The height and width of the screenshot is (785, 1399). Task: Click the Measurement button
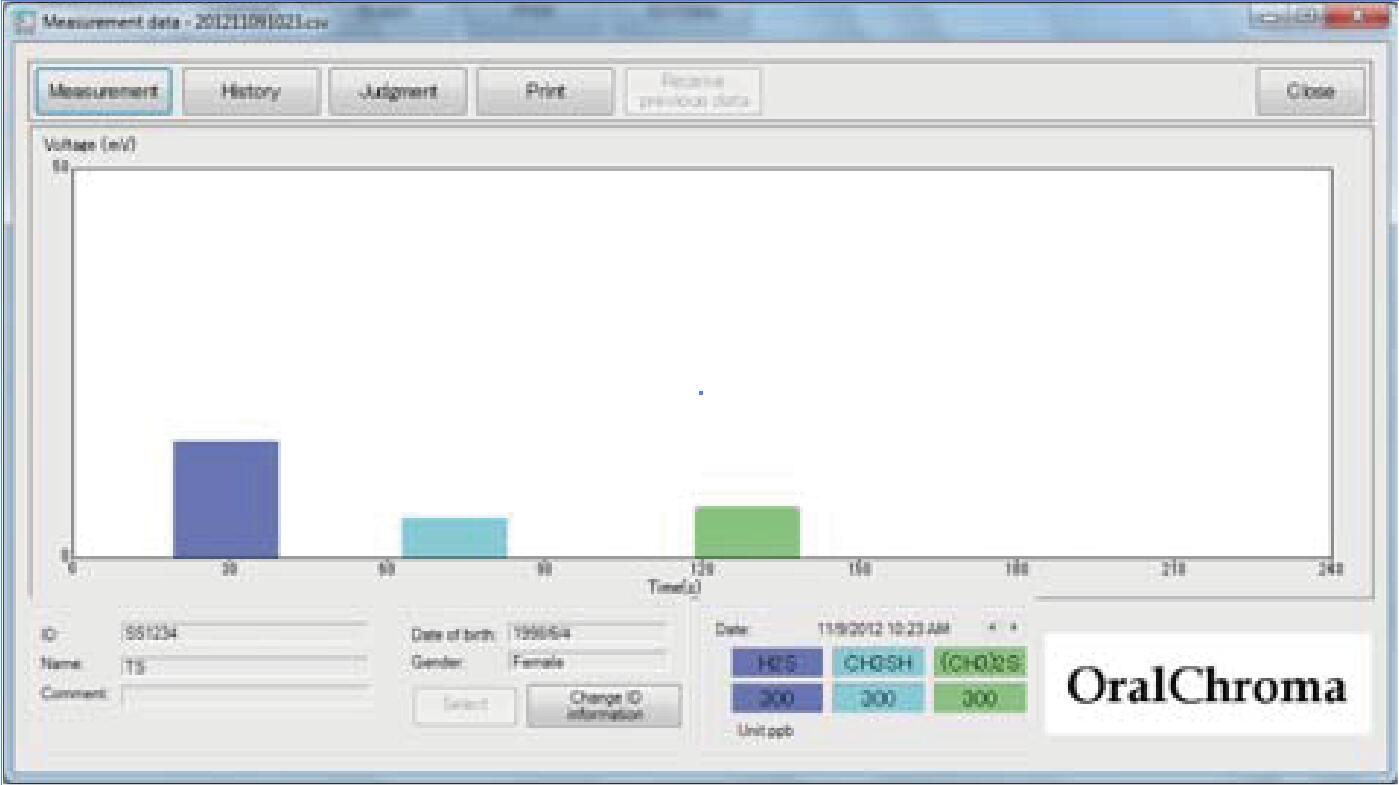[104, 91]
